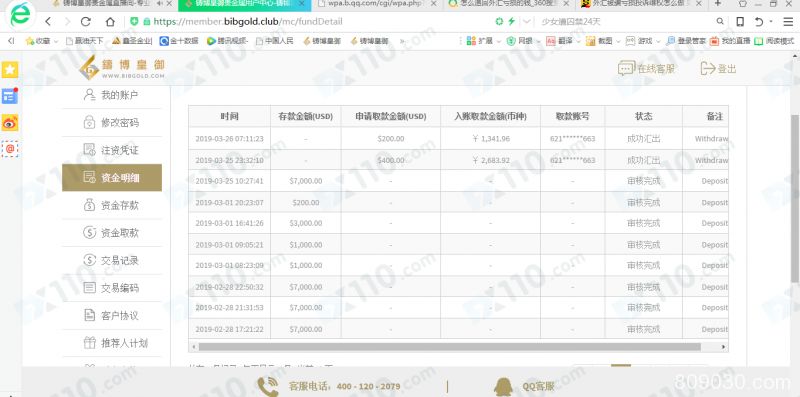Open 推荐人计划 in side menu
Image resolution: width=800 pixels, height=397 pixels.
112,343
